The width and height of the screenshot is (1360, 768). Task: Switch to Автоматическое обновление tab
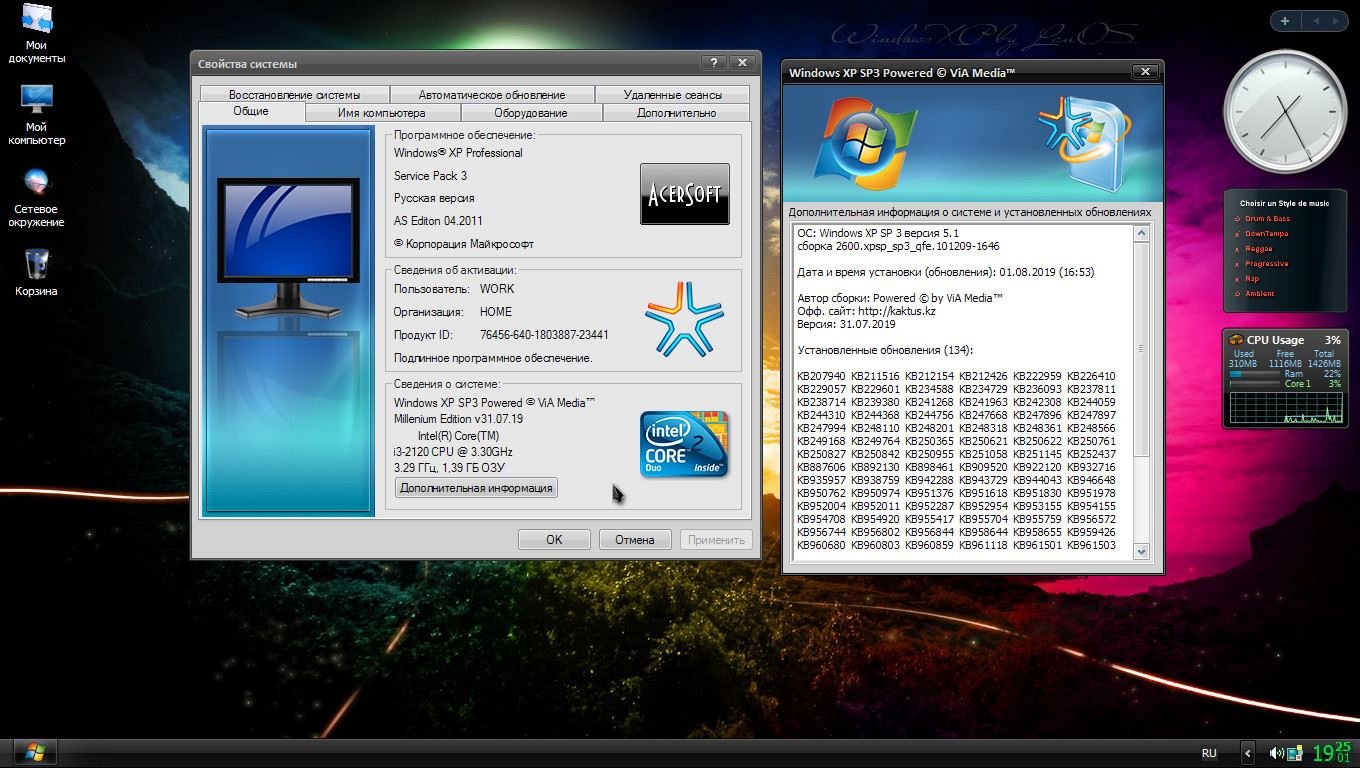tap(492, 95)
